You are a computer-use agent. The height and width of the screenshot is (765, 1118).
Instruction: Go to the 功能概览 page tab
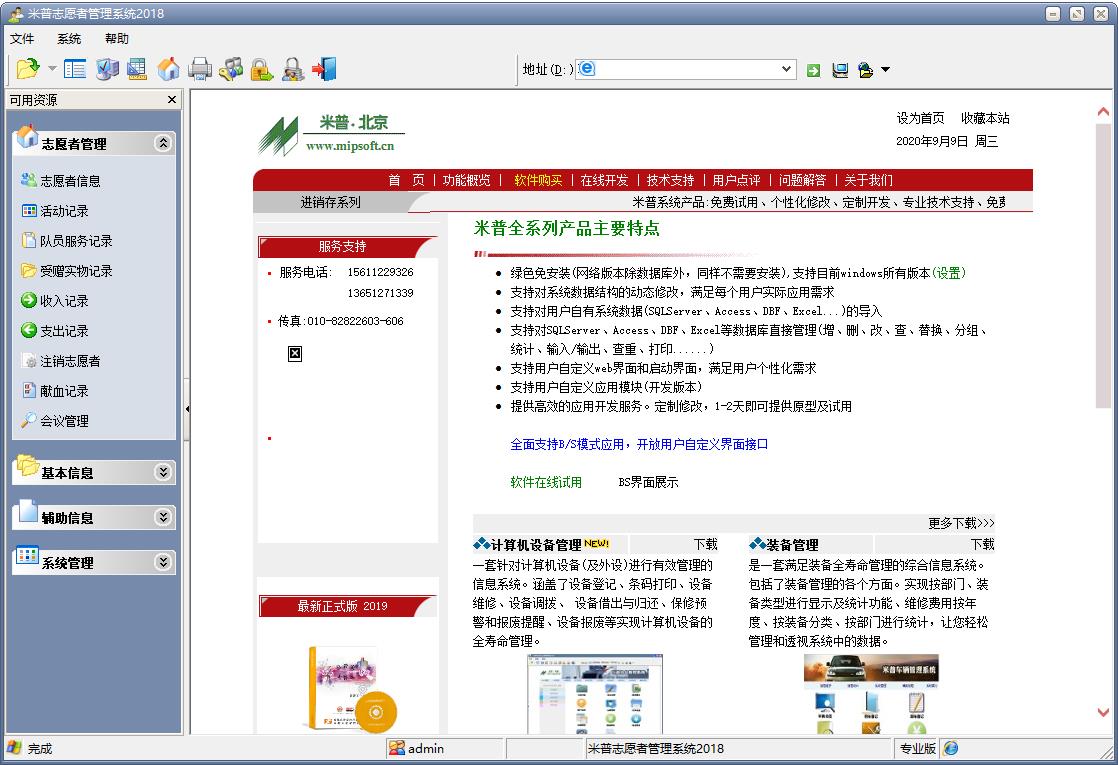465,180
